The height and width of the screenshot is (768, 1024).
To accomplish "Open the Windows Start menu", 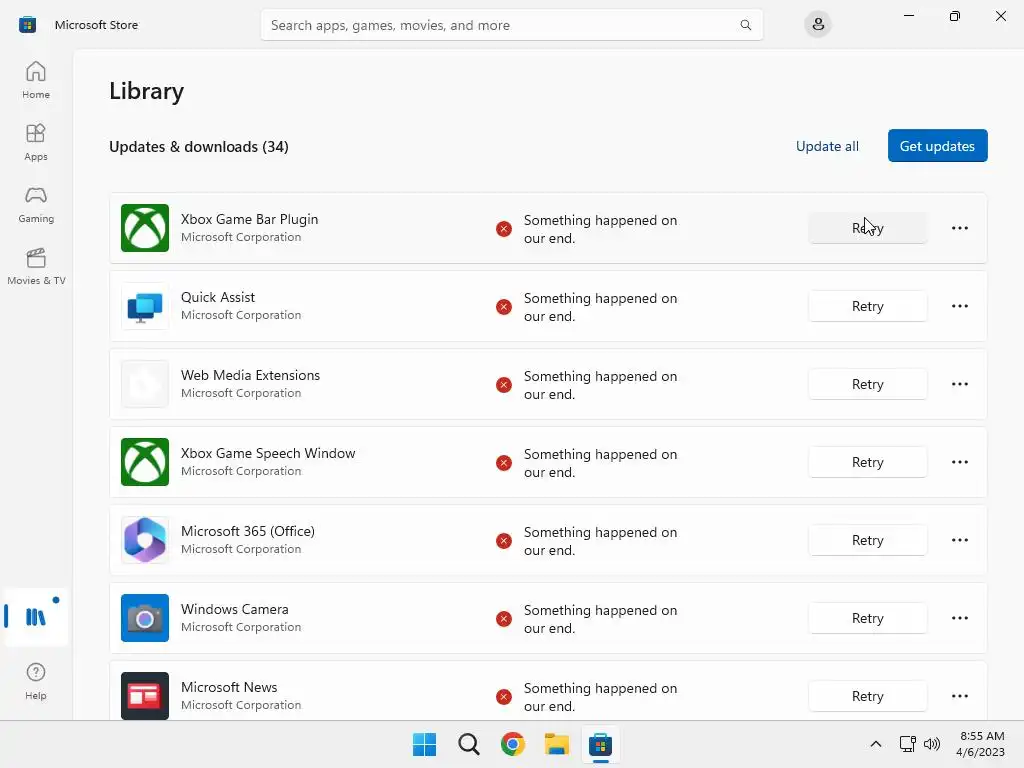I will pos(424,744).
